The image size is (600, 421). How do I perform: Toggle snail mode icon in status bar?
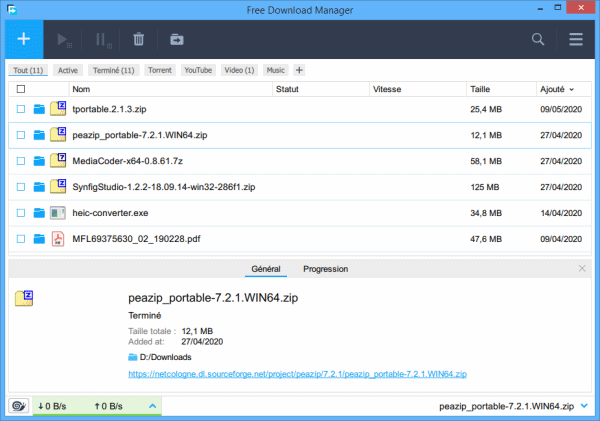[x=19, y=406]
